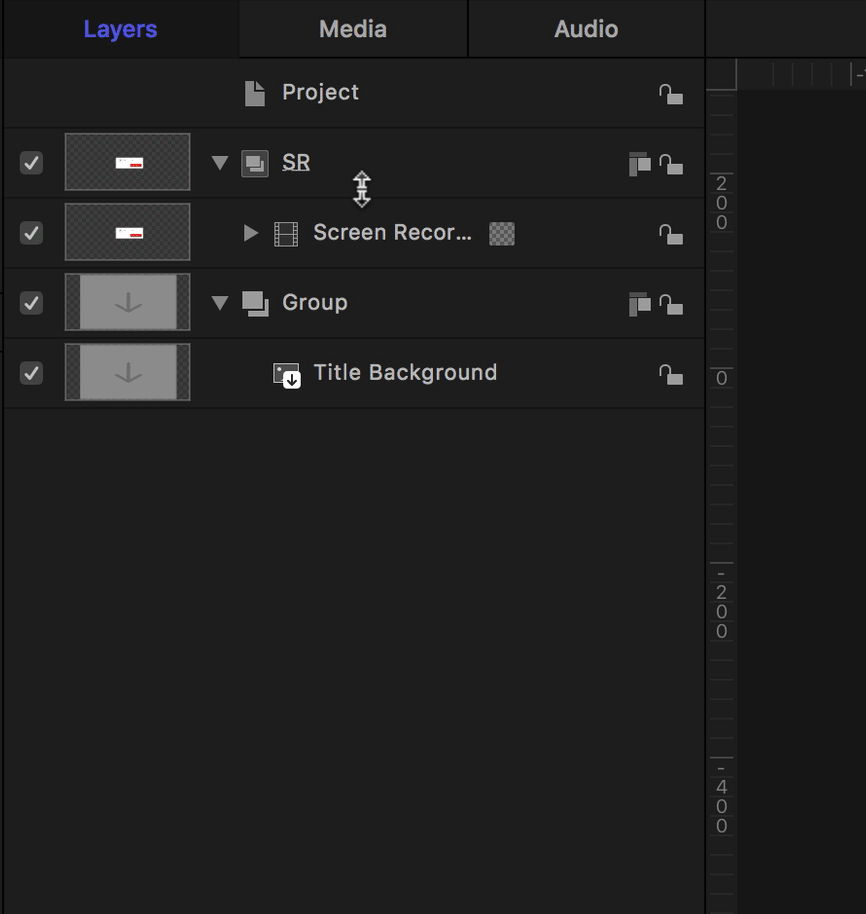Select the Title Background layer name
The width and height of the screenshot is (866, 914).
[x=405, y=372]
